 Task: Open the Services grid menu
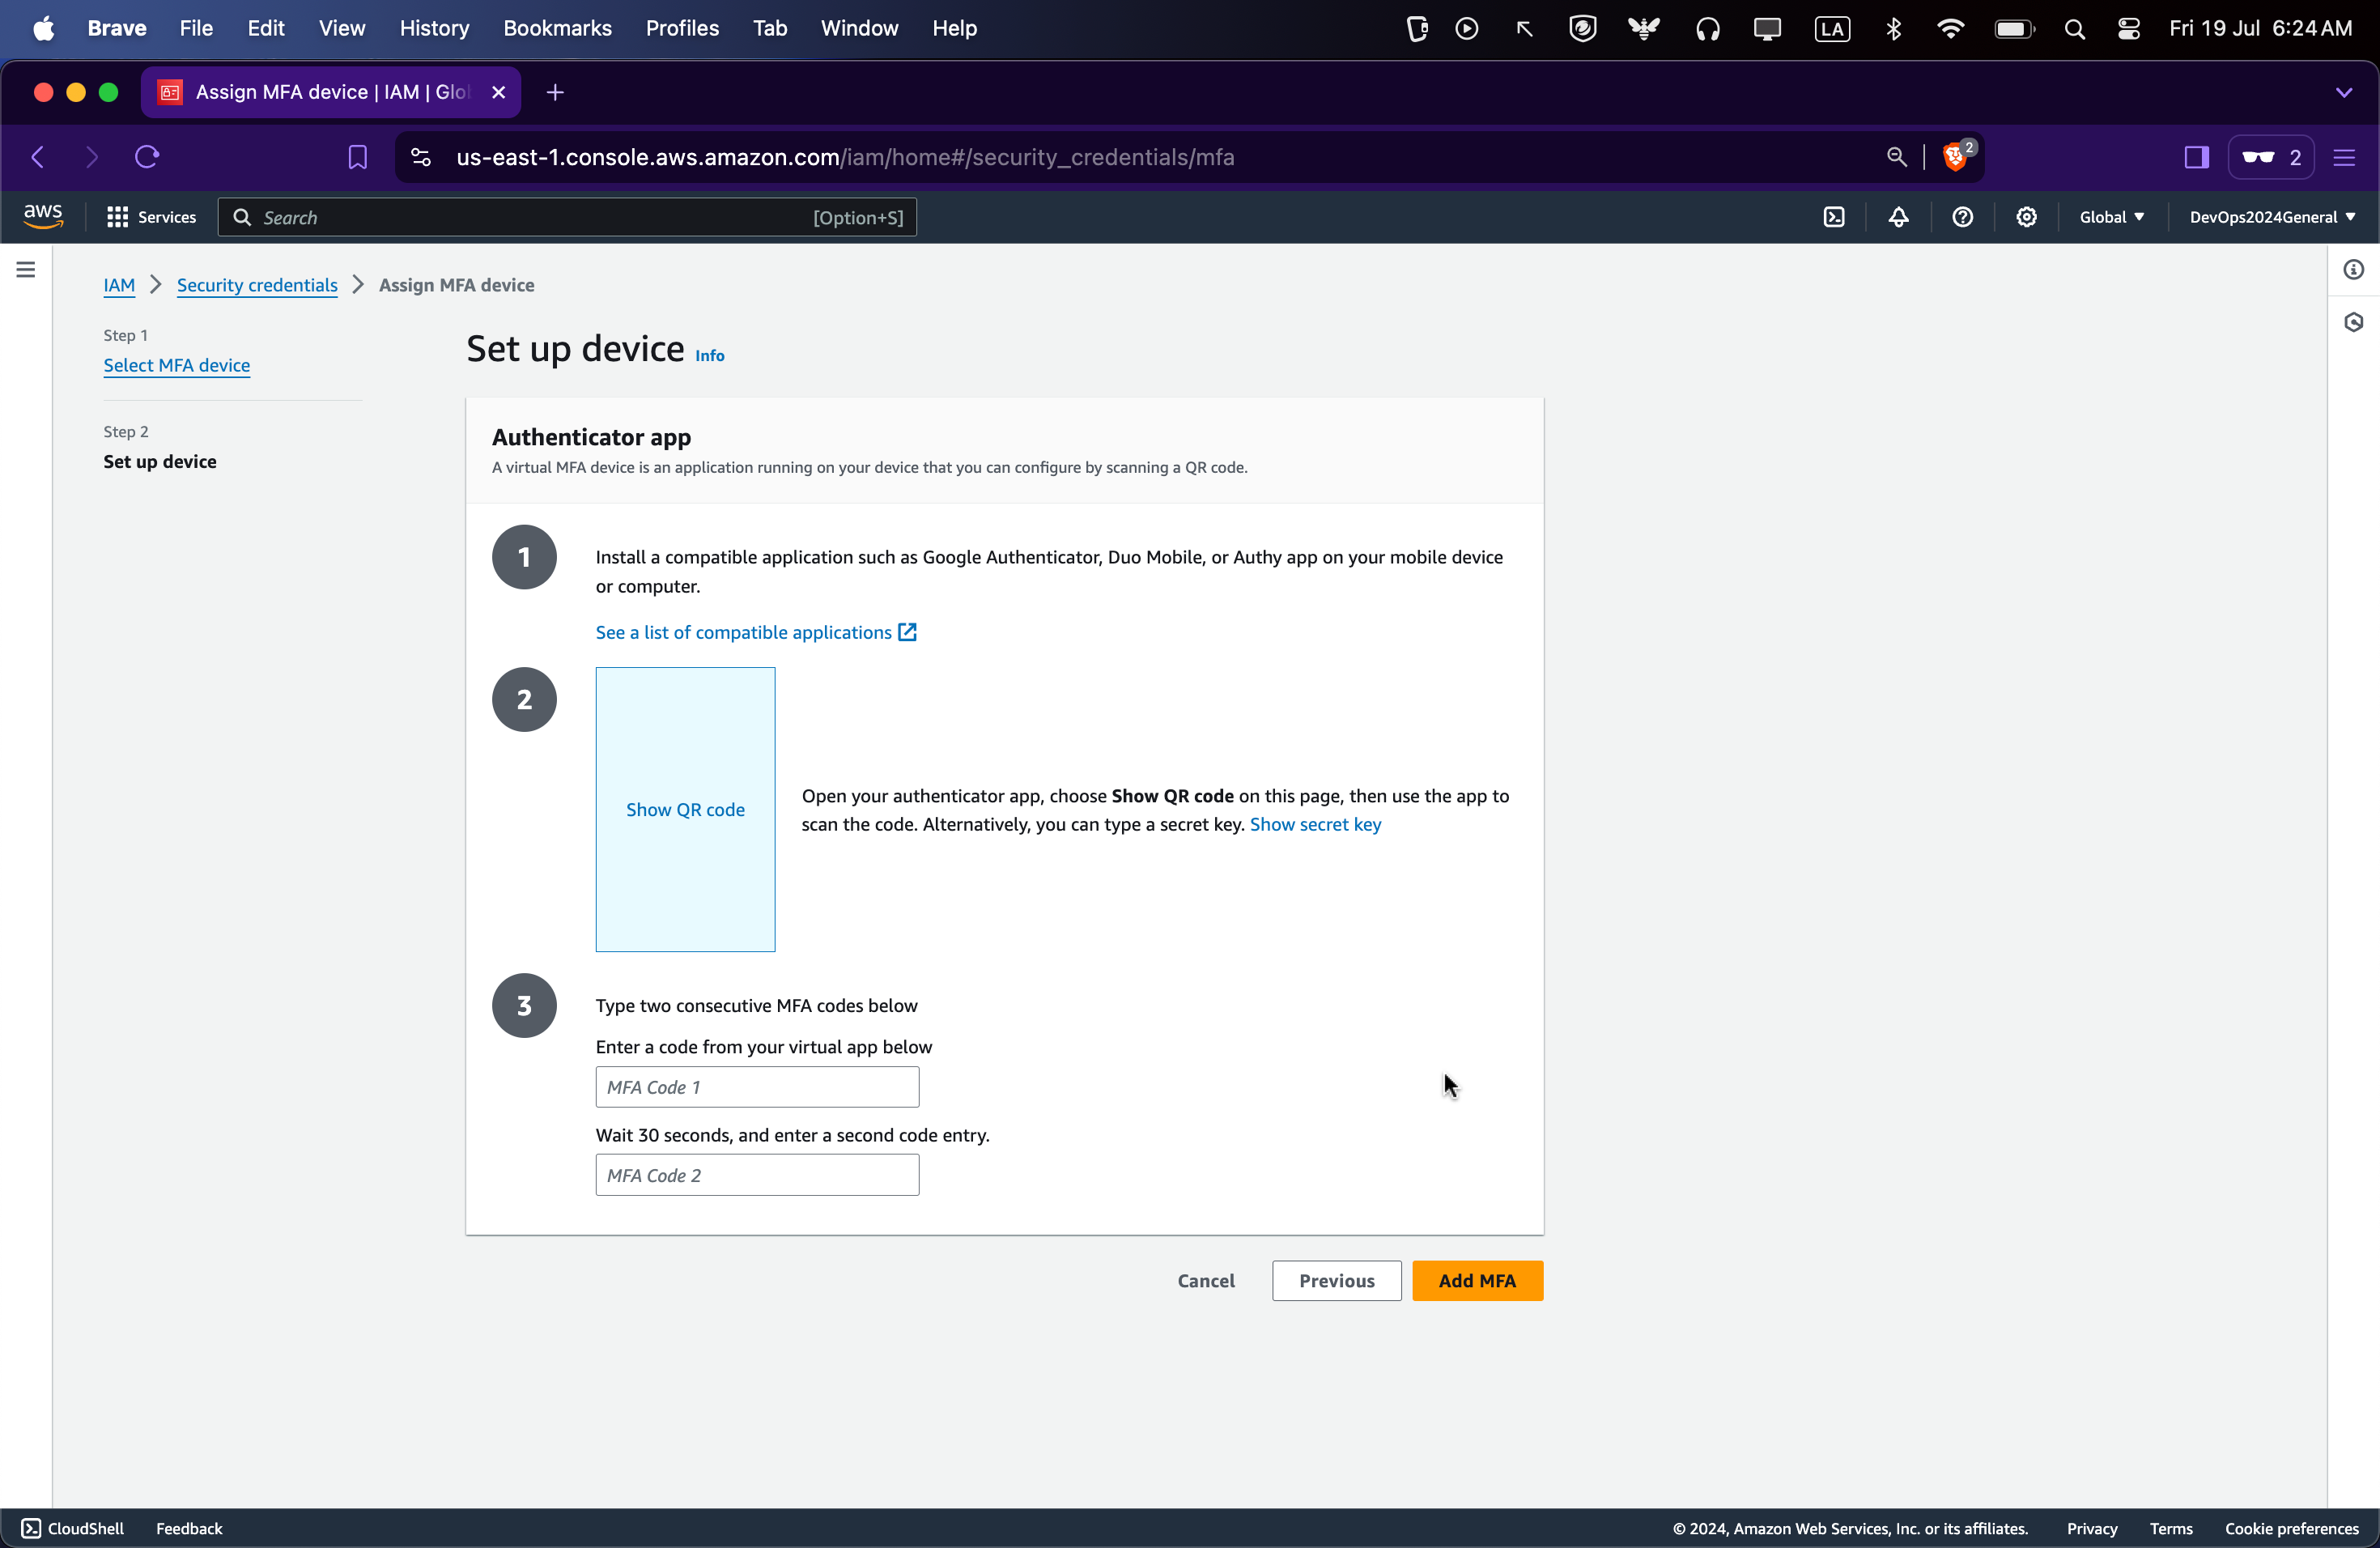(x=152, y=217)
